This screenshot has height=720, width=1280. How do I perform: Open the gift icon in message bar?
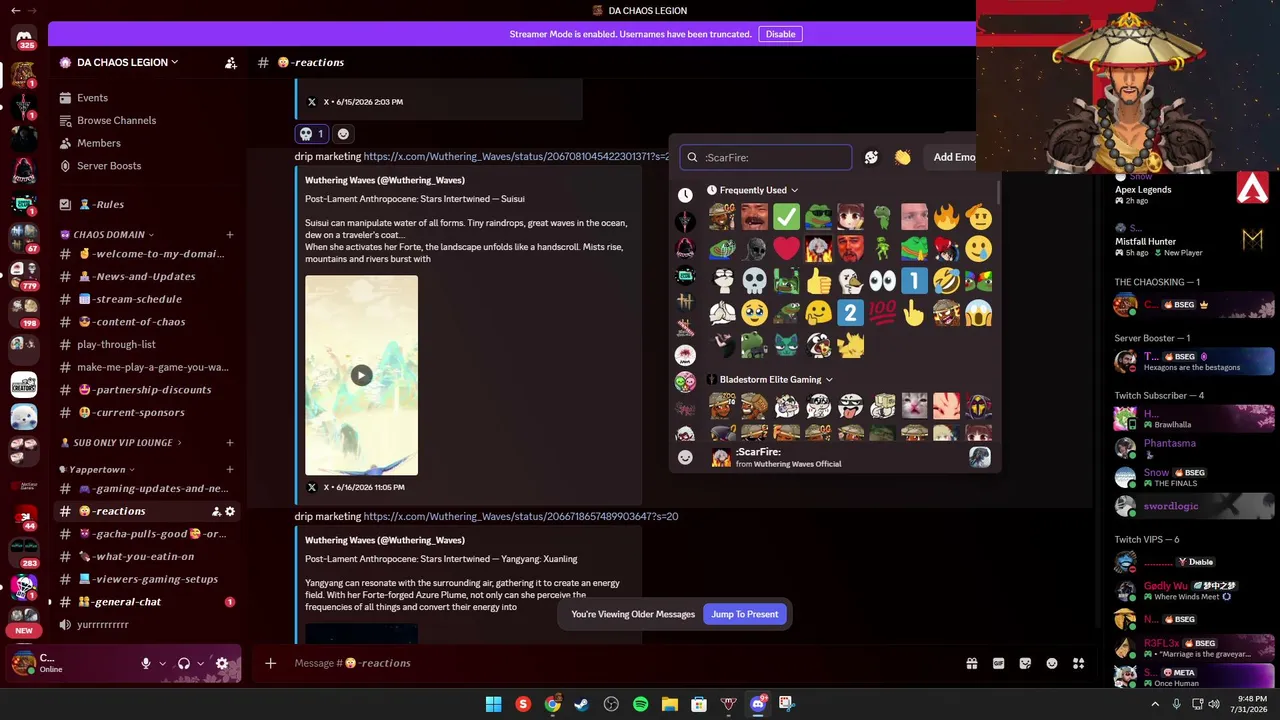(971, 663)
